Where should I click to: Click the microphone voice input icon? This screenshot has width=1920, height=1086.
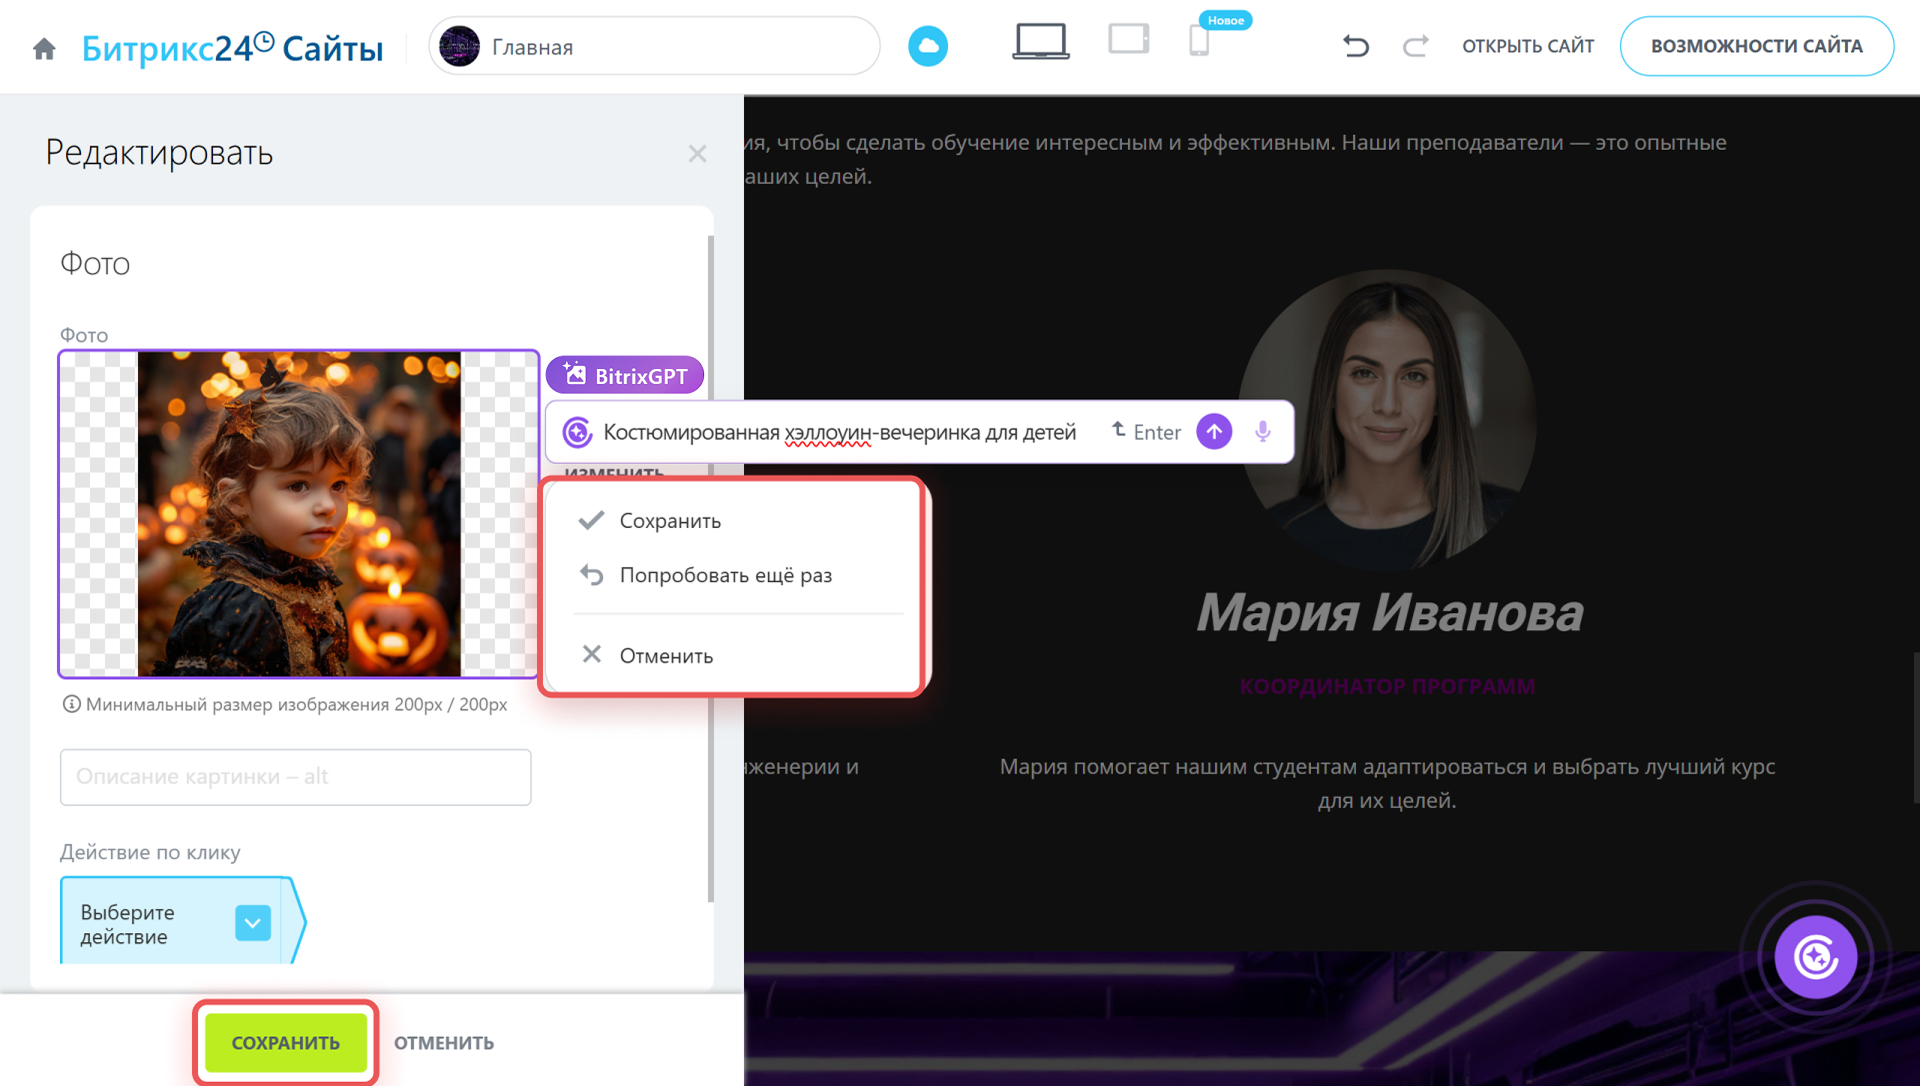point(1263,432)
